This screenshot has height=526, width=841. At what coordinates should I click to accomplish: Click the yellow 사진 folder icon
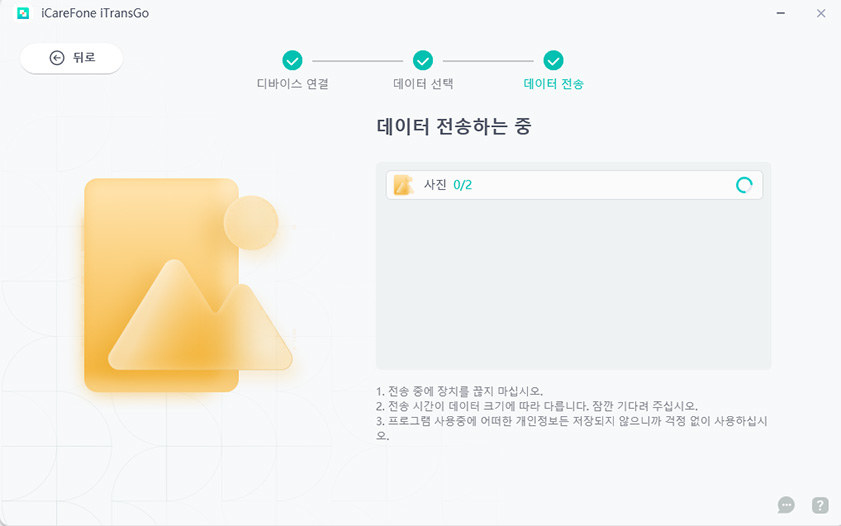coord(403,185)
